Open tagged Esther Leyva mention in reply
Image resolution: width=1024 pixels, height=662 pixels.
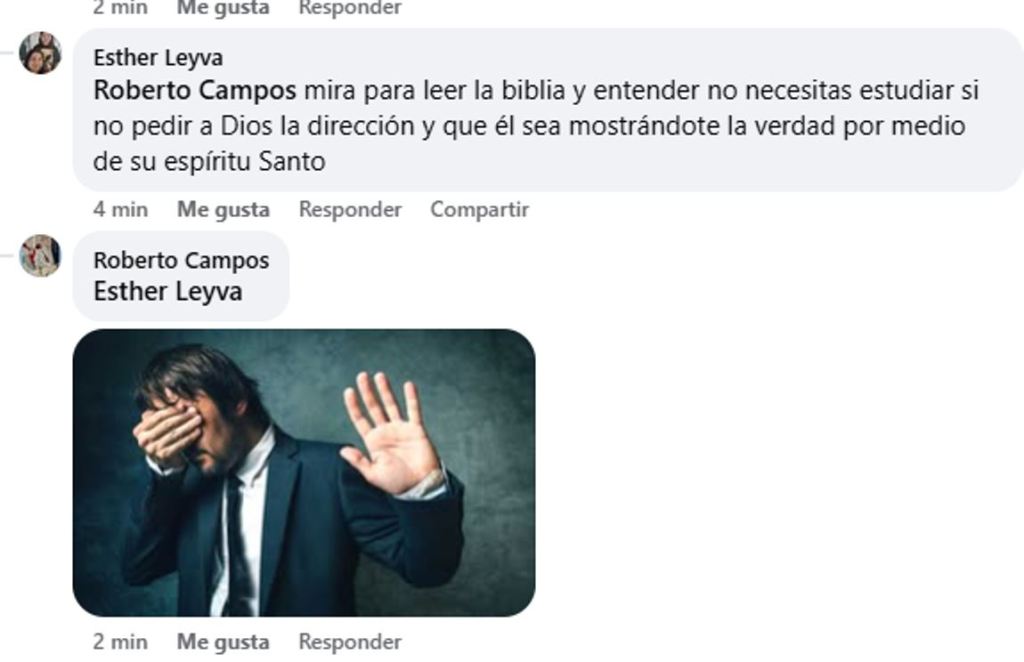point(168,291)
